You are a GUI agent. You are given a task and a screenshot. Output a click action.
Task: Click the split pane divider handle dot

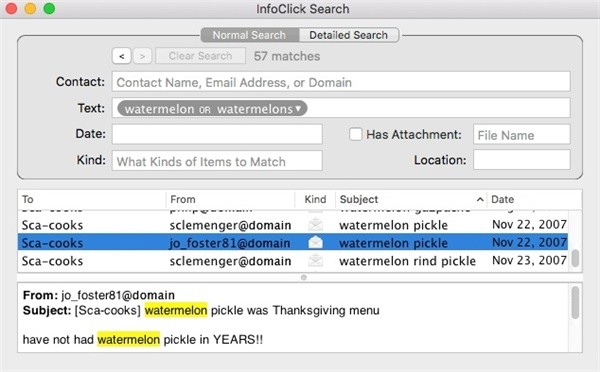[x=303, y=277]
